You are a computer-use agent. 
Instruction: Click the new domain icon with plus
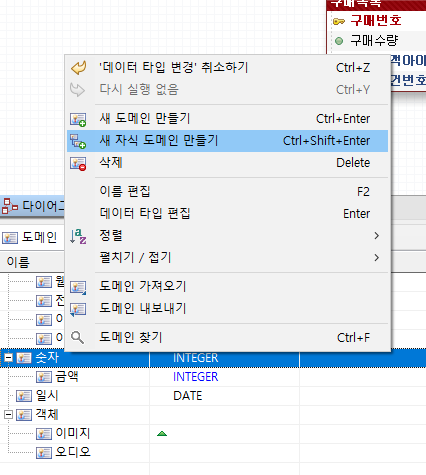[x=78, y=119]
